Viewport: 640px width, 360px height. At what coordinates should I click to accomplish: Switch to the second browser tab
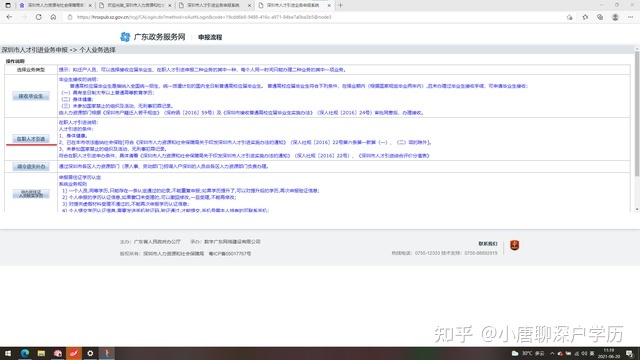pos(135,5)
